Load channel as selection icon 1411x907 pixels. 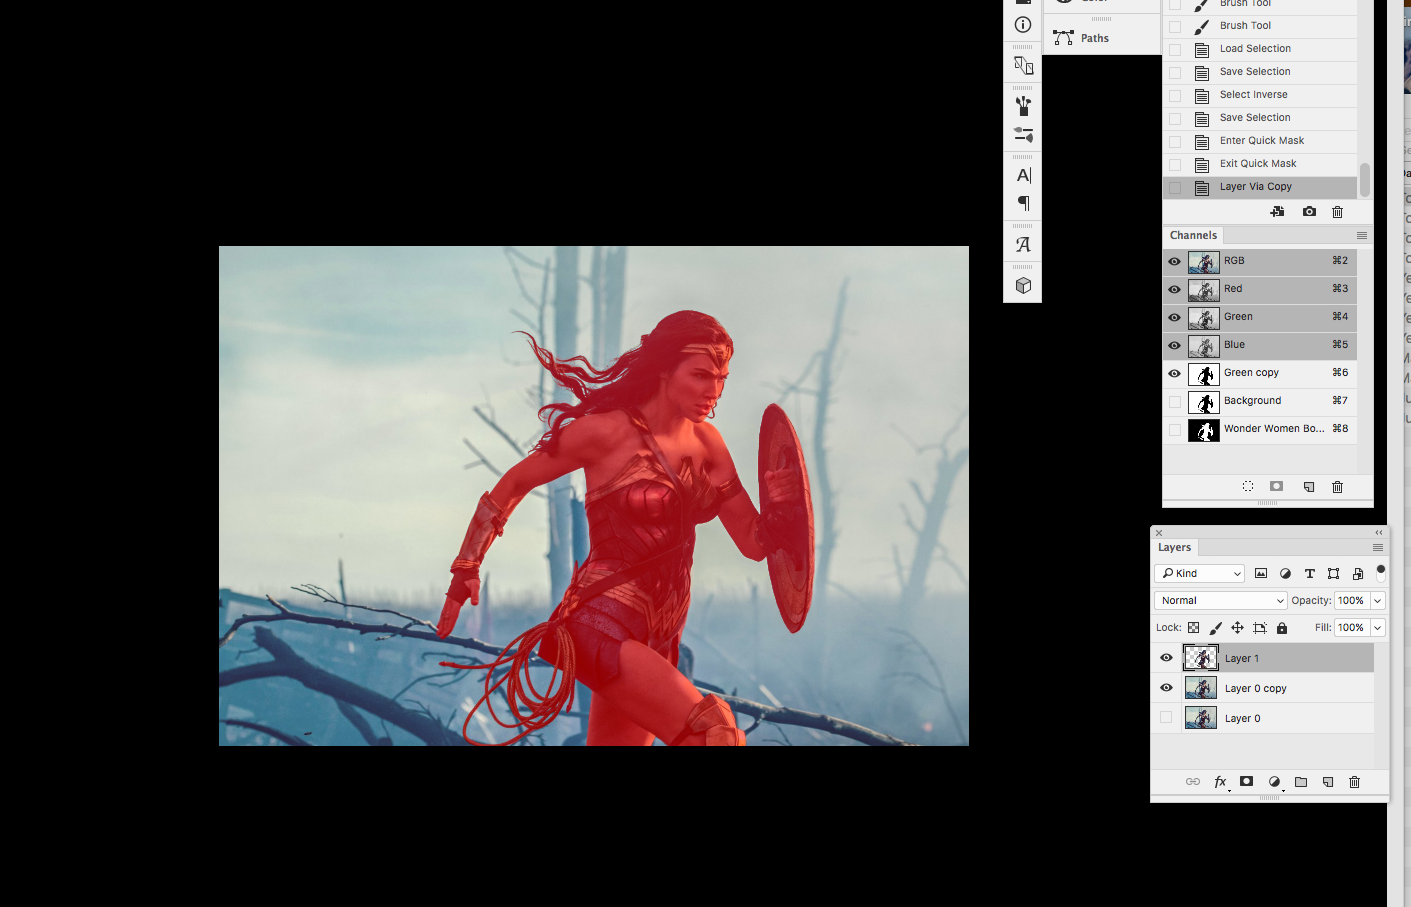(1248, 487)
